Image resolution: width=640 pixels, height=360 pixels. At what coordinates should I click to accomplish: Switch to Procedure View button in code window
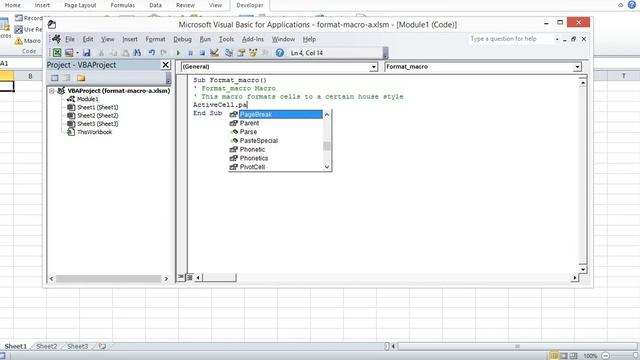click(x=181, y=277)
